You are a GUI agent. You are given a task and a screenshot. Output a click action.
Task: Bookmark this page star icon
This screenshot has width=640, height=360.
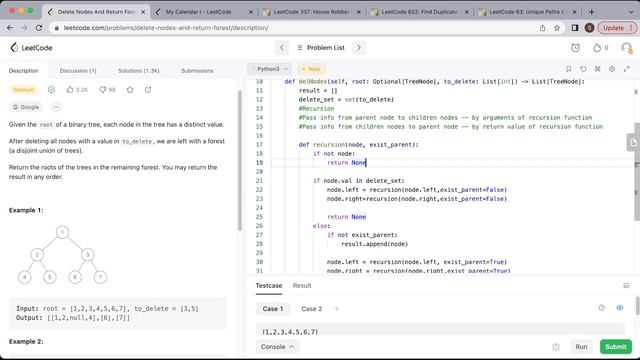pos(557,28)
